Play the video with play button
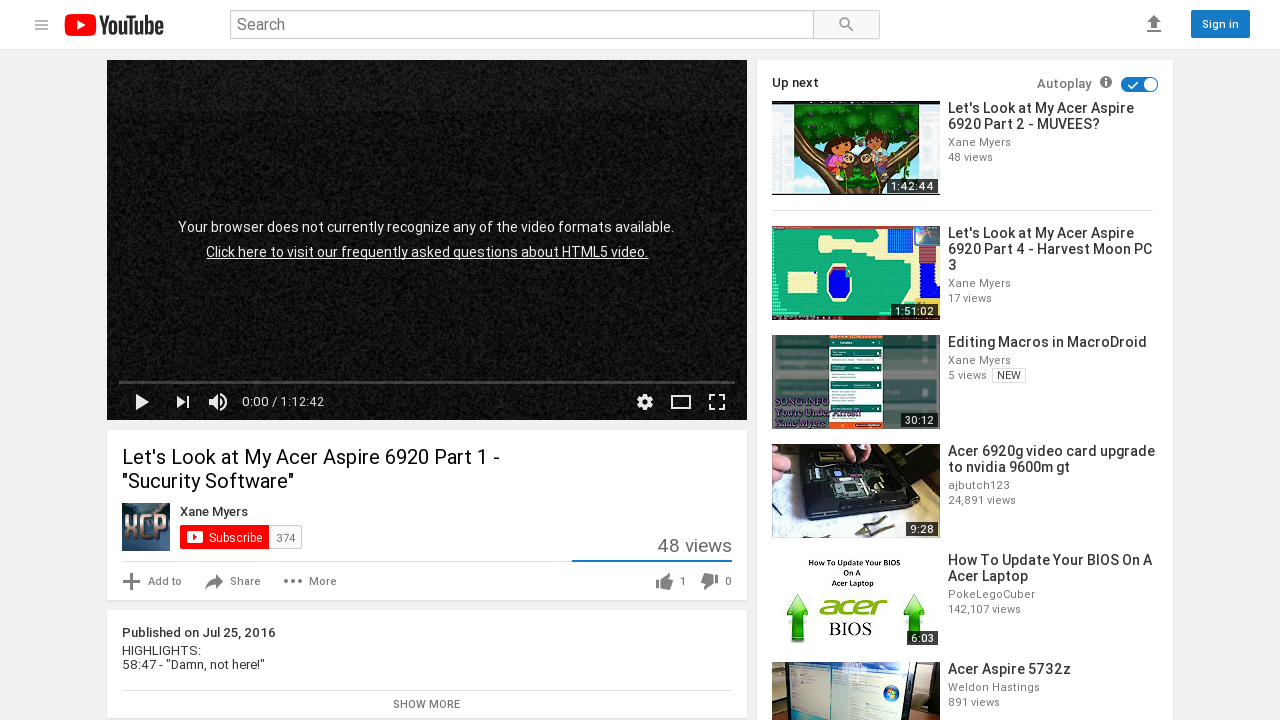Image resolution: width=1280 pixels, height=720 pixels. tap(142, 402)
